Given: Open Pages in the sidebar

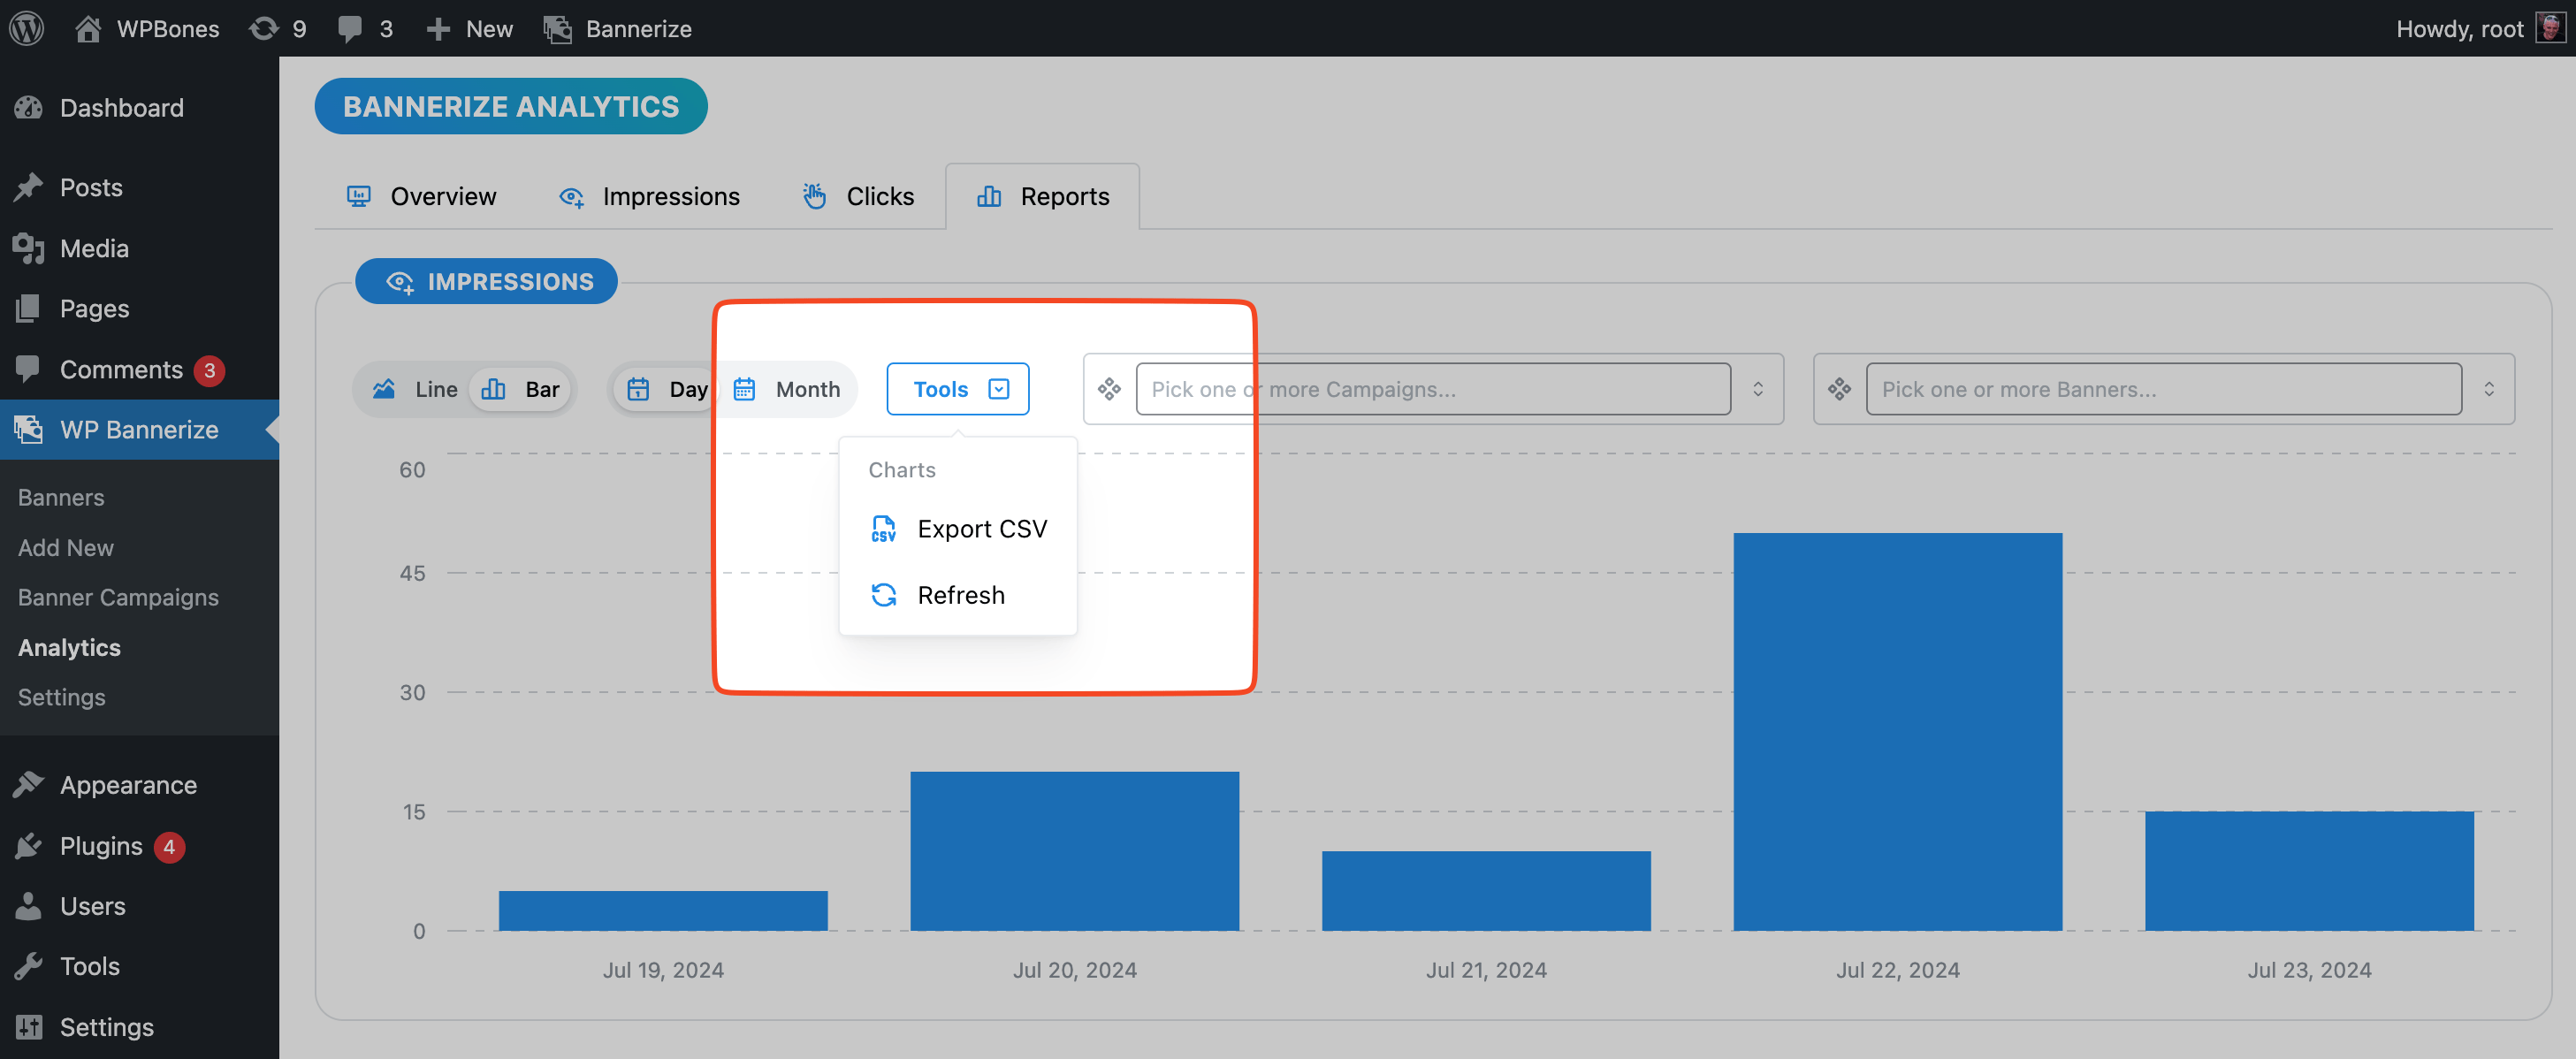Looking at the screenshot, I should pos(139,308).
